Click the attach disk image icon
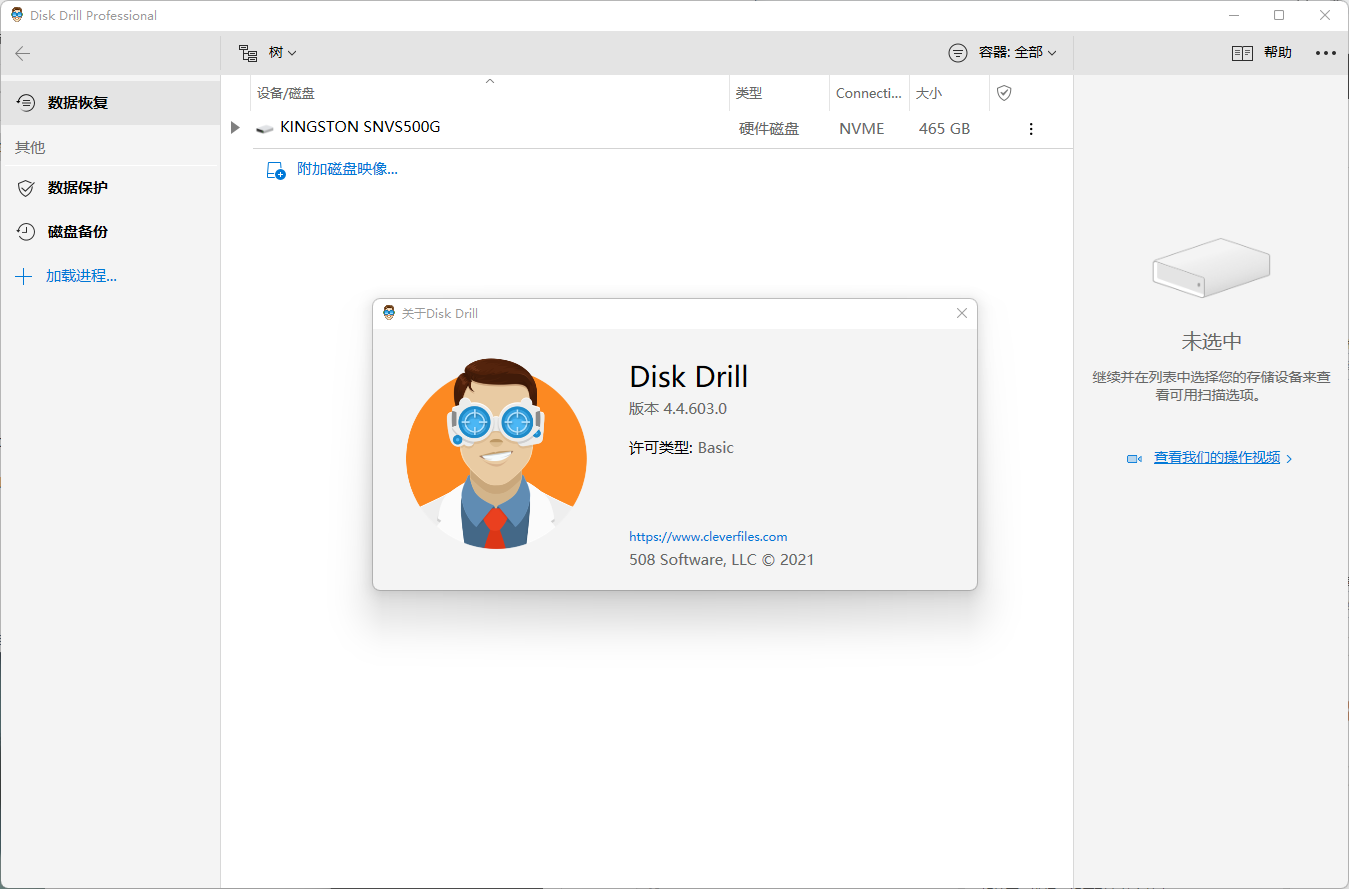 [x=276, y=170]
